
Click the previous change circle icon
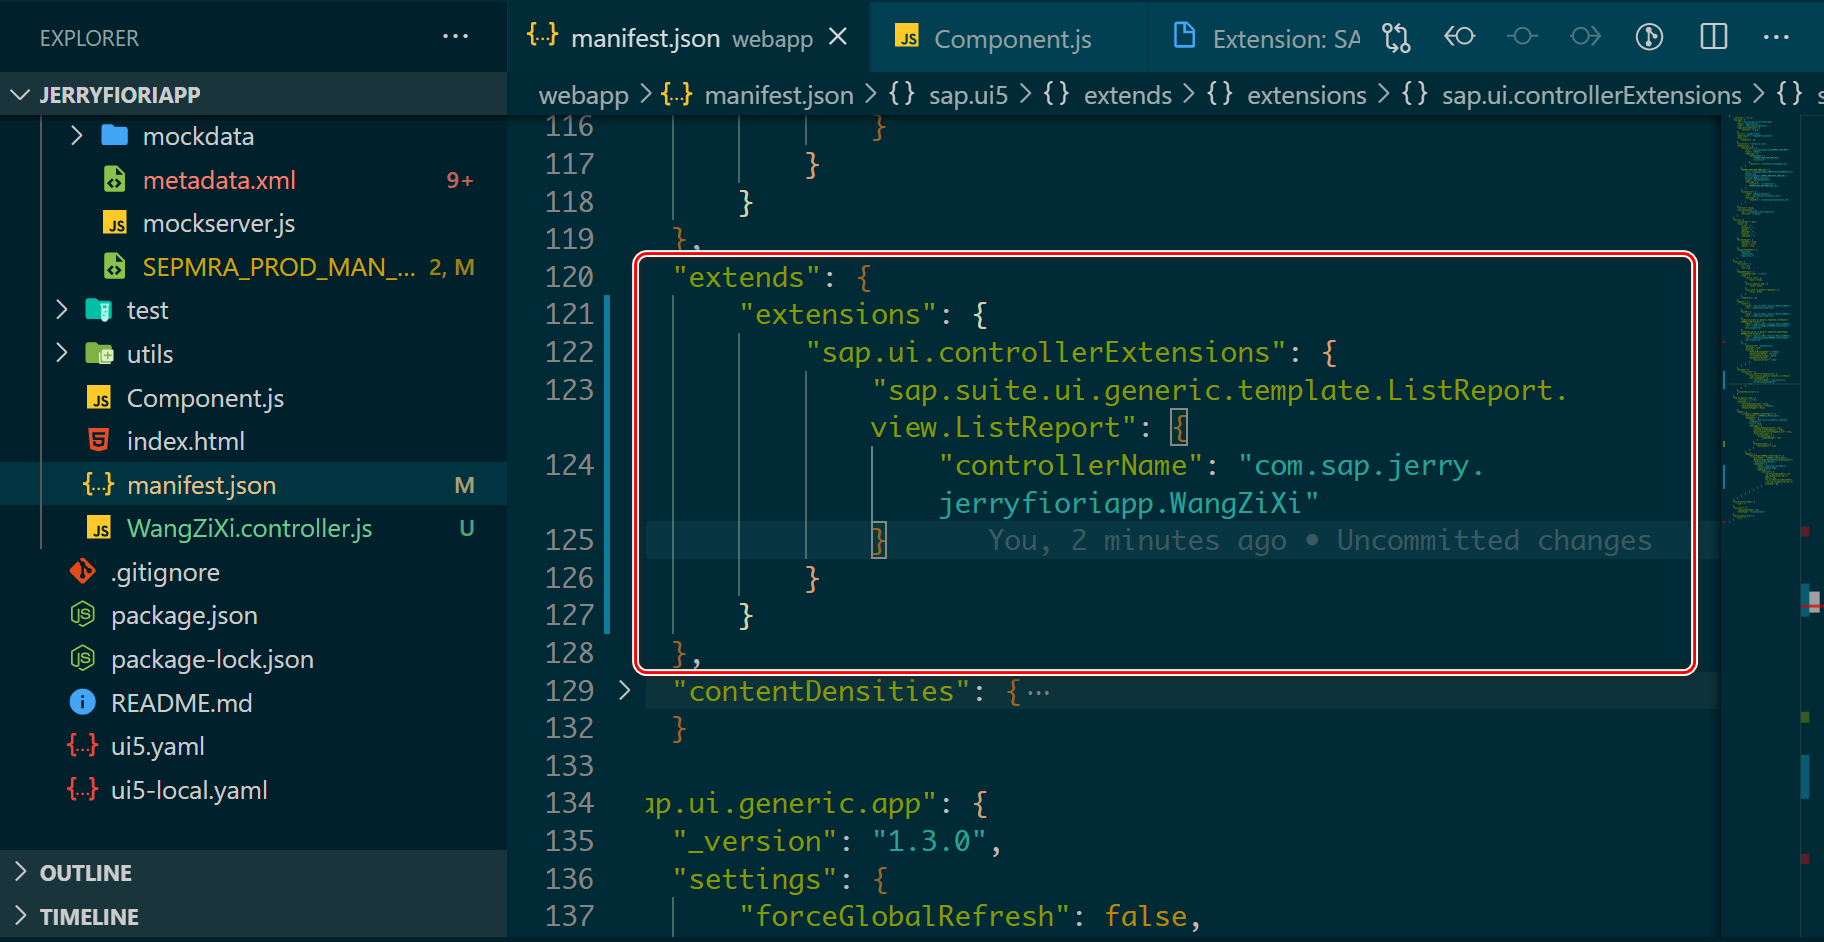1522,37
